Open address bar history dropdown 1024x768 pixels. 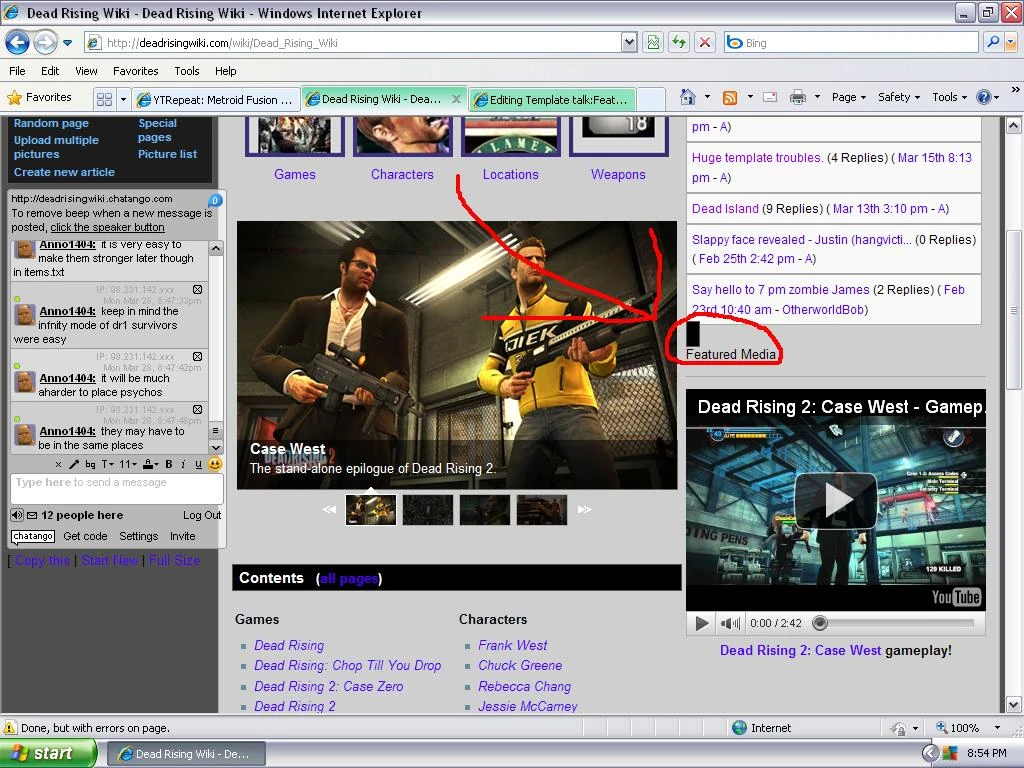pyautogui.click(x=629, y=42)
